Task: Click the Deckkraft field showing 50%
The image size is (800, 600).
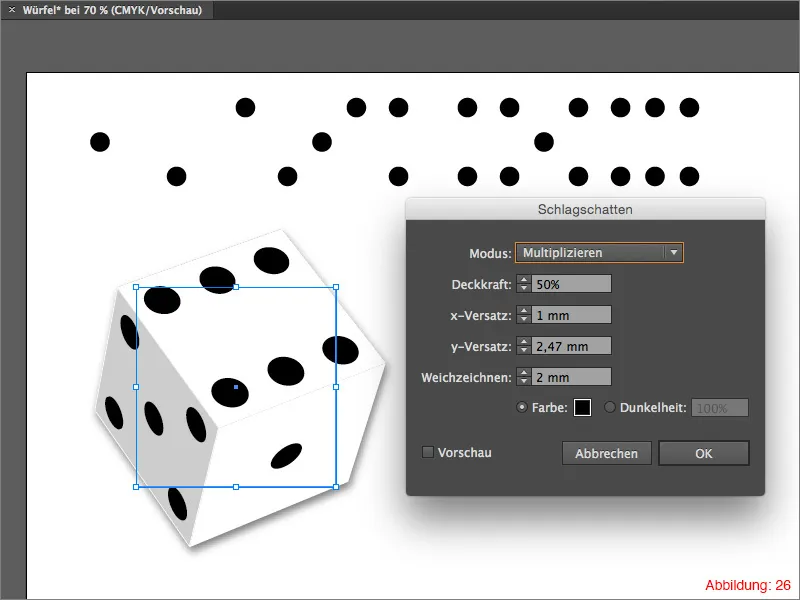Action: [571, 284]
